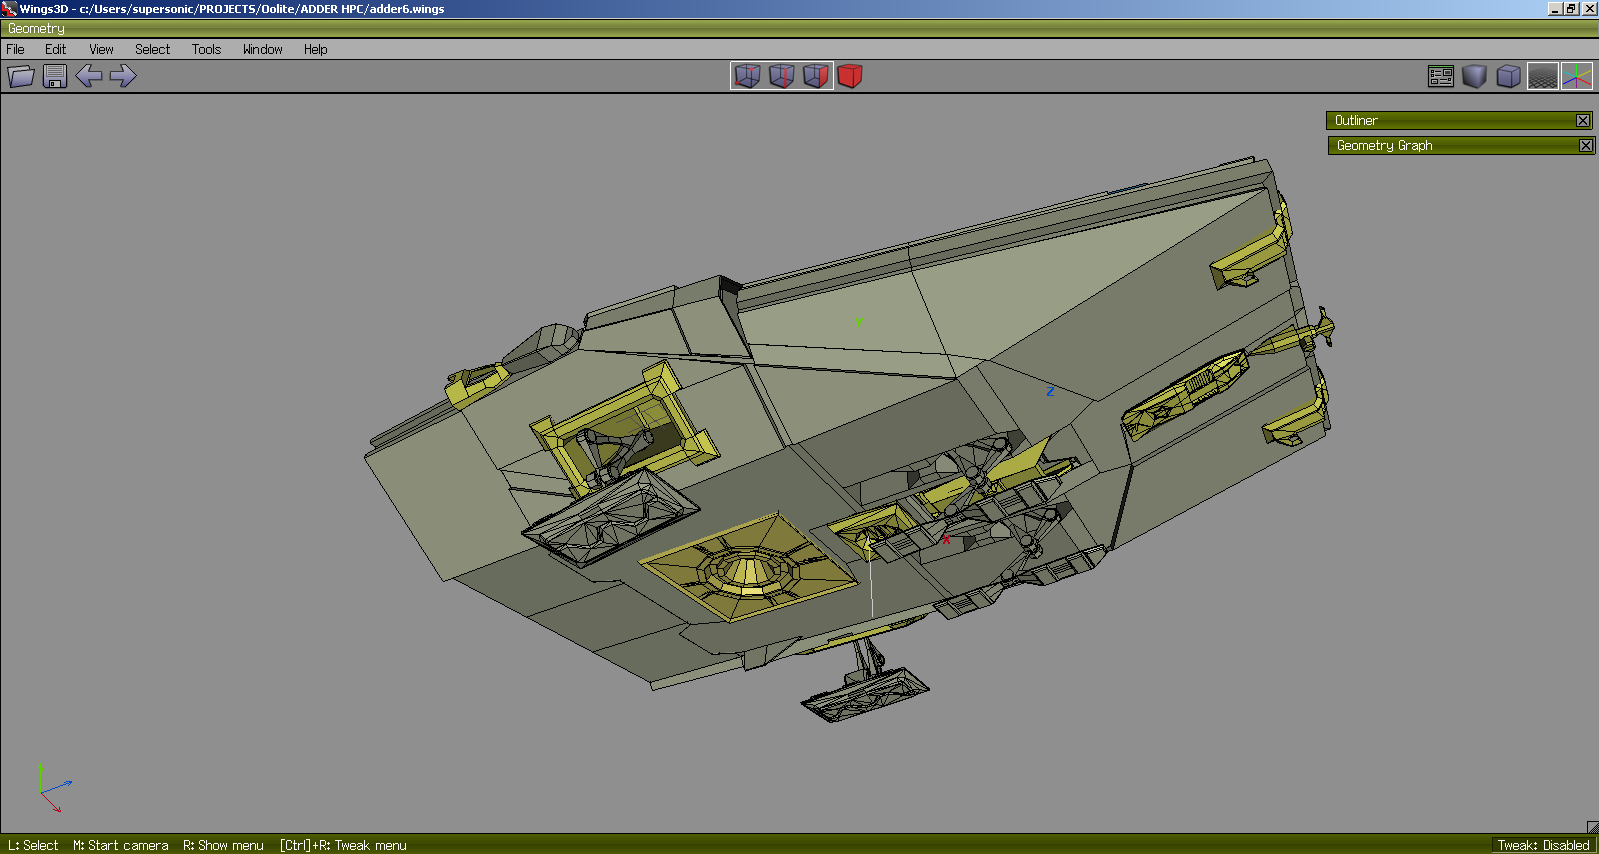Click the Geometry window title bar

[799, 29]
